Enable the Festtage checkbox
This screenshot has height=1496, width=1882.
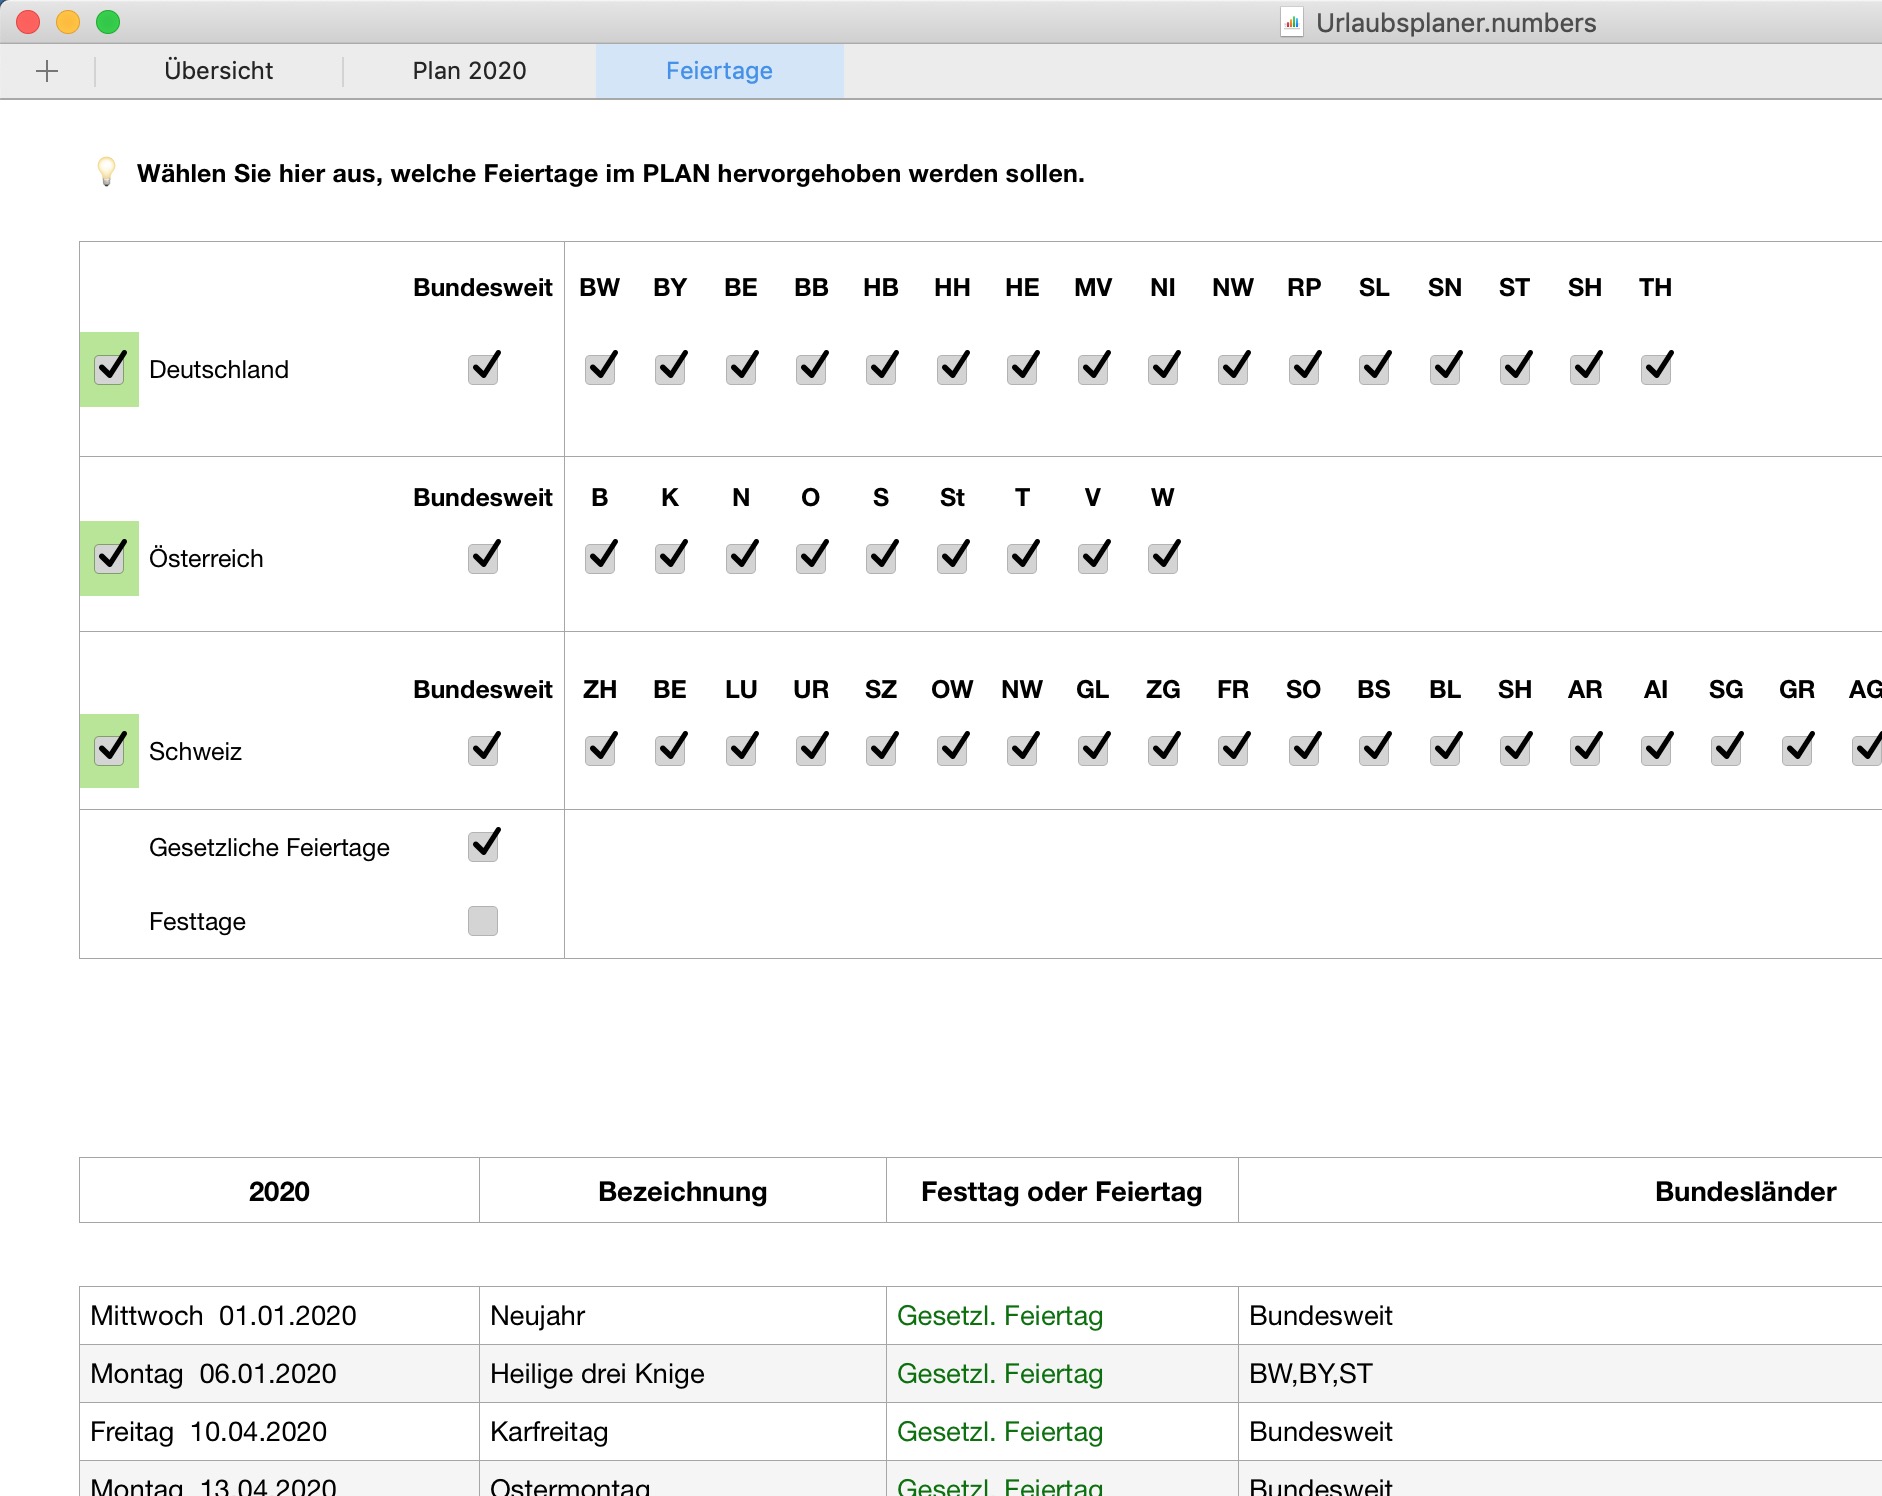coord(483,921)
